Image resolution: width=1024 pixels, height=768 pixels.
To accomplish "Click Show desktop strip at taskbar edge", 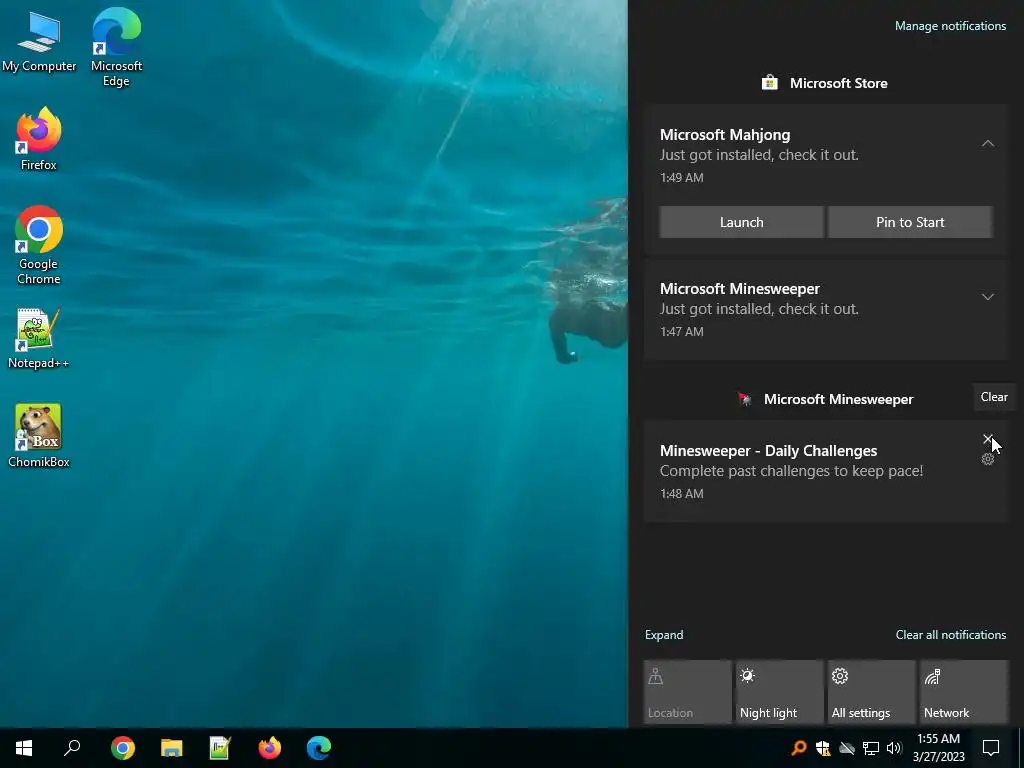I will coord(1021,748).
